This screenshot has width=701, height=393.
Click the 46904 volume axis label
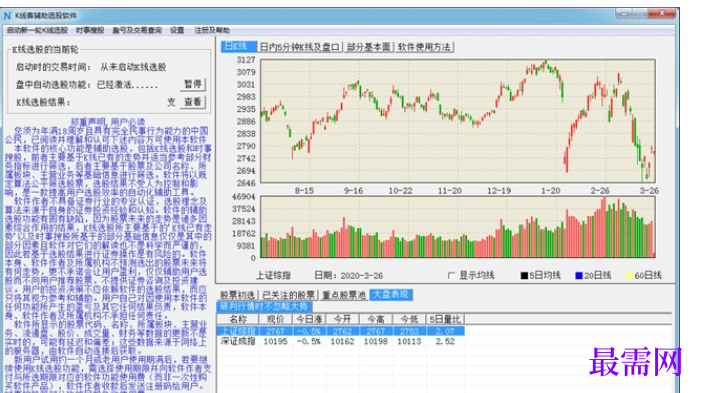pyautogui.click(x=244, y=197)
